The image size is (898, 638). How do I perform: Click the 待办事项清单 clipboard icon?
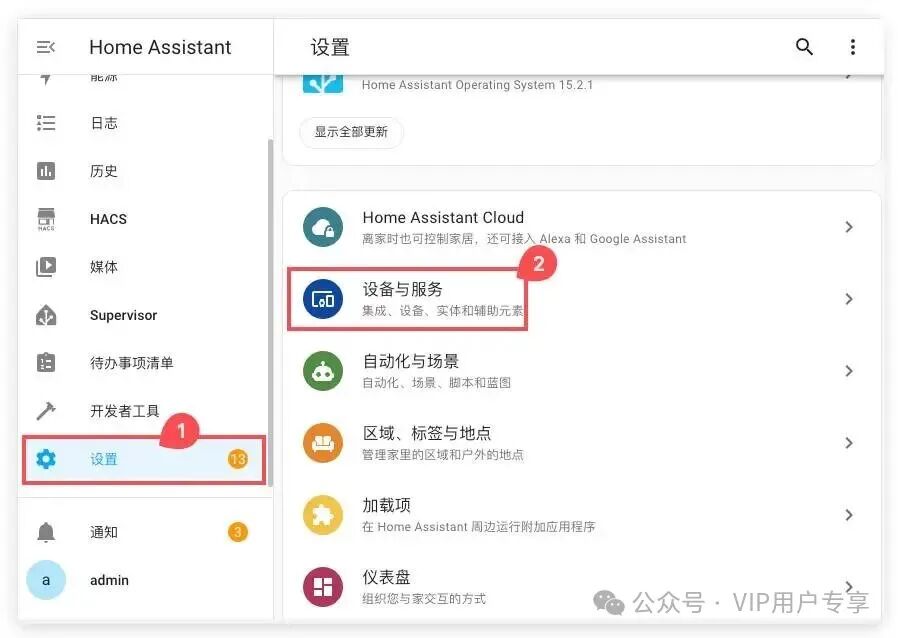(46, 363)
